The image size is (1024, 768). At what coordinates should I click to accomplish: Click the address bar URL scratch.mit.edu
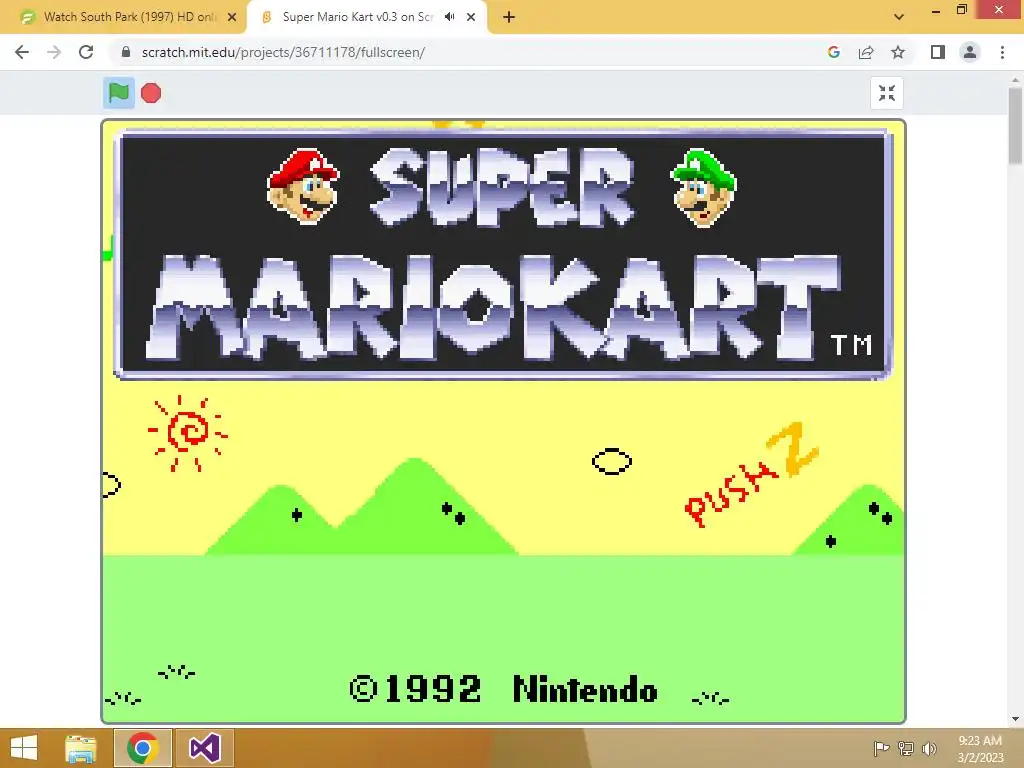[283, 52]
